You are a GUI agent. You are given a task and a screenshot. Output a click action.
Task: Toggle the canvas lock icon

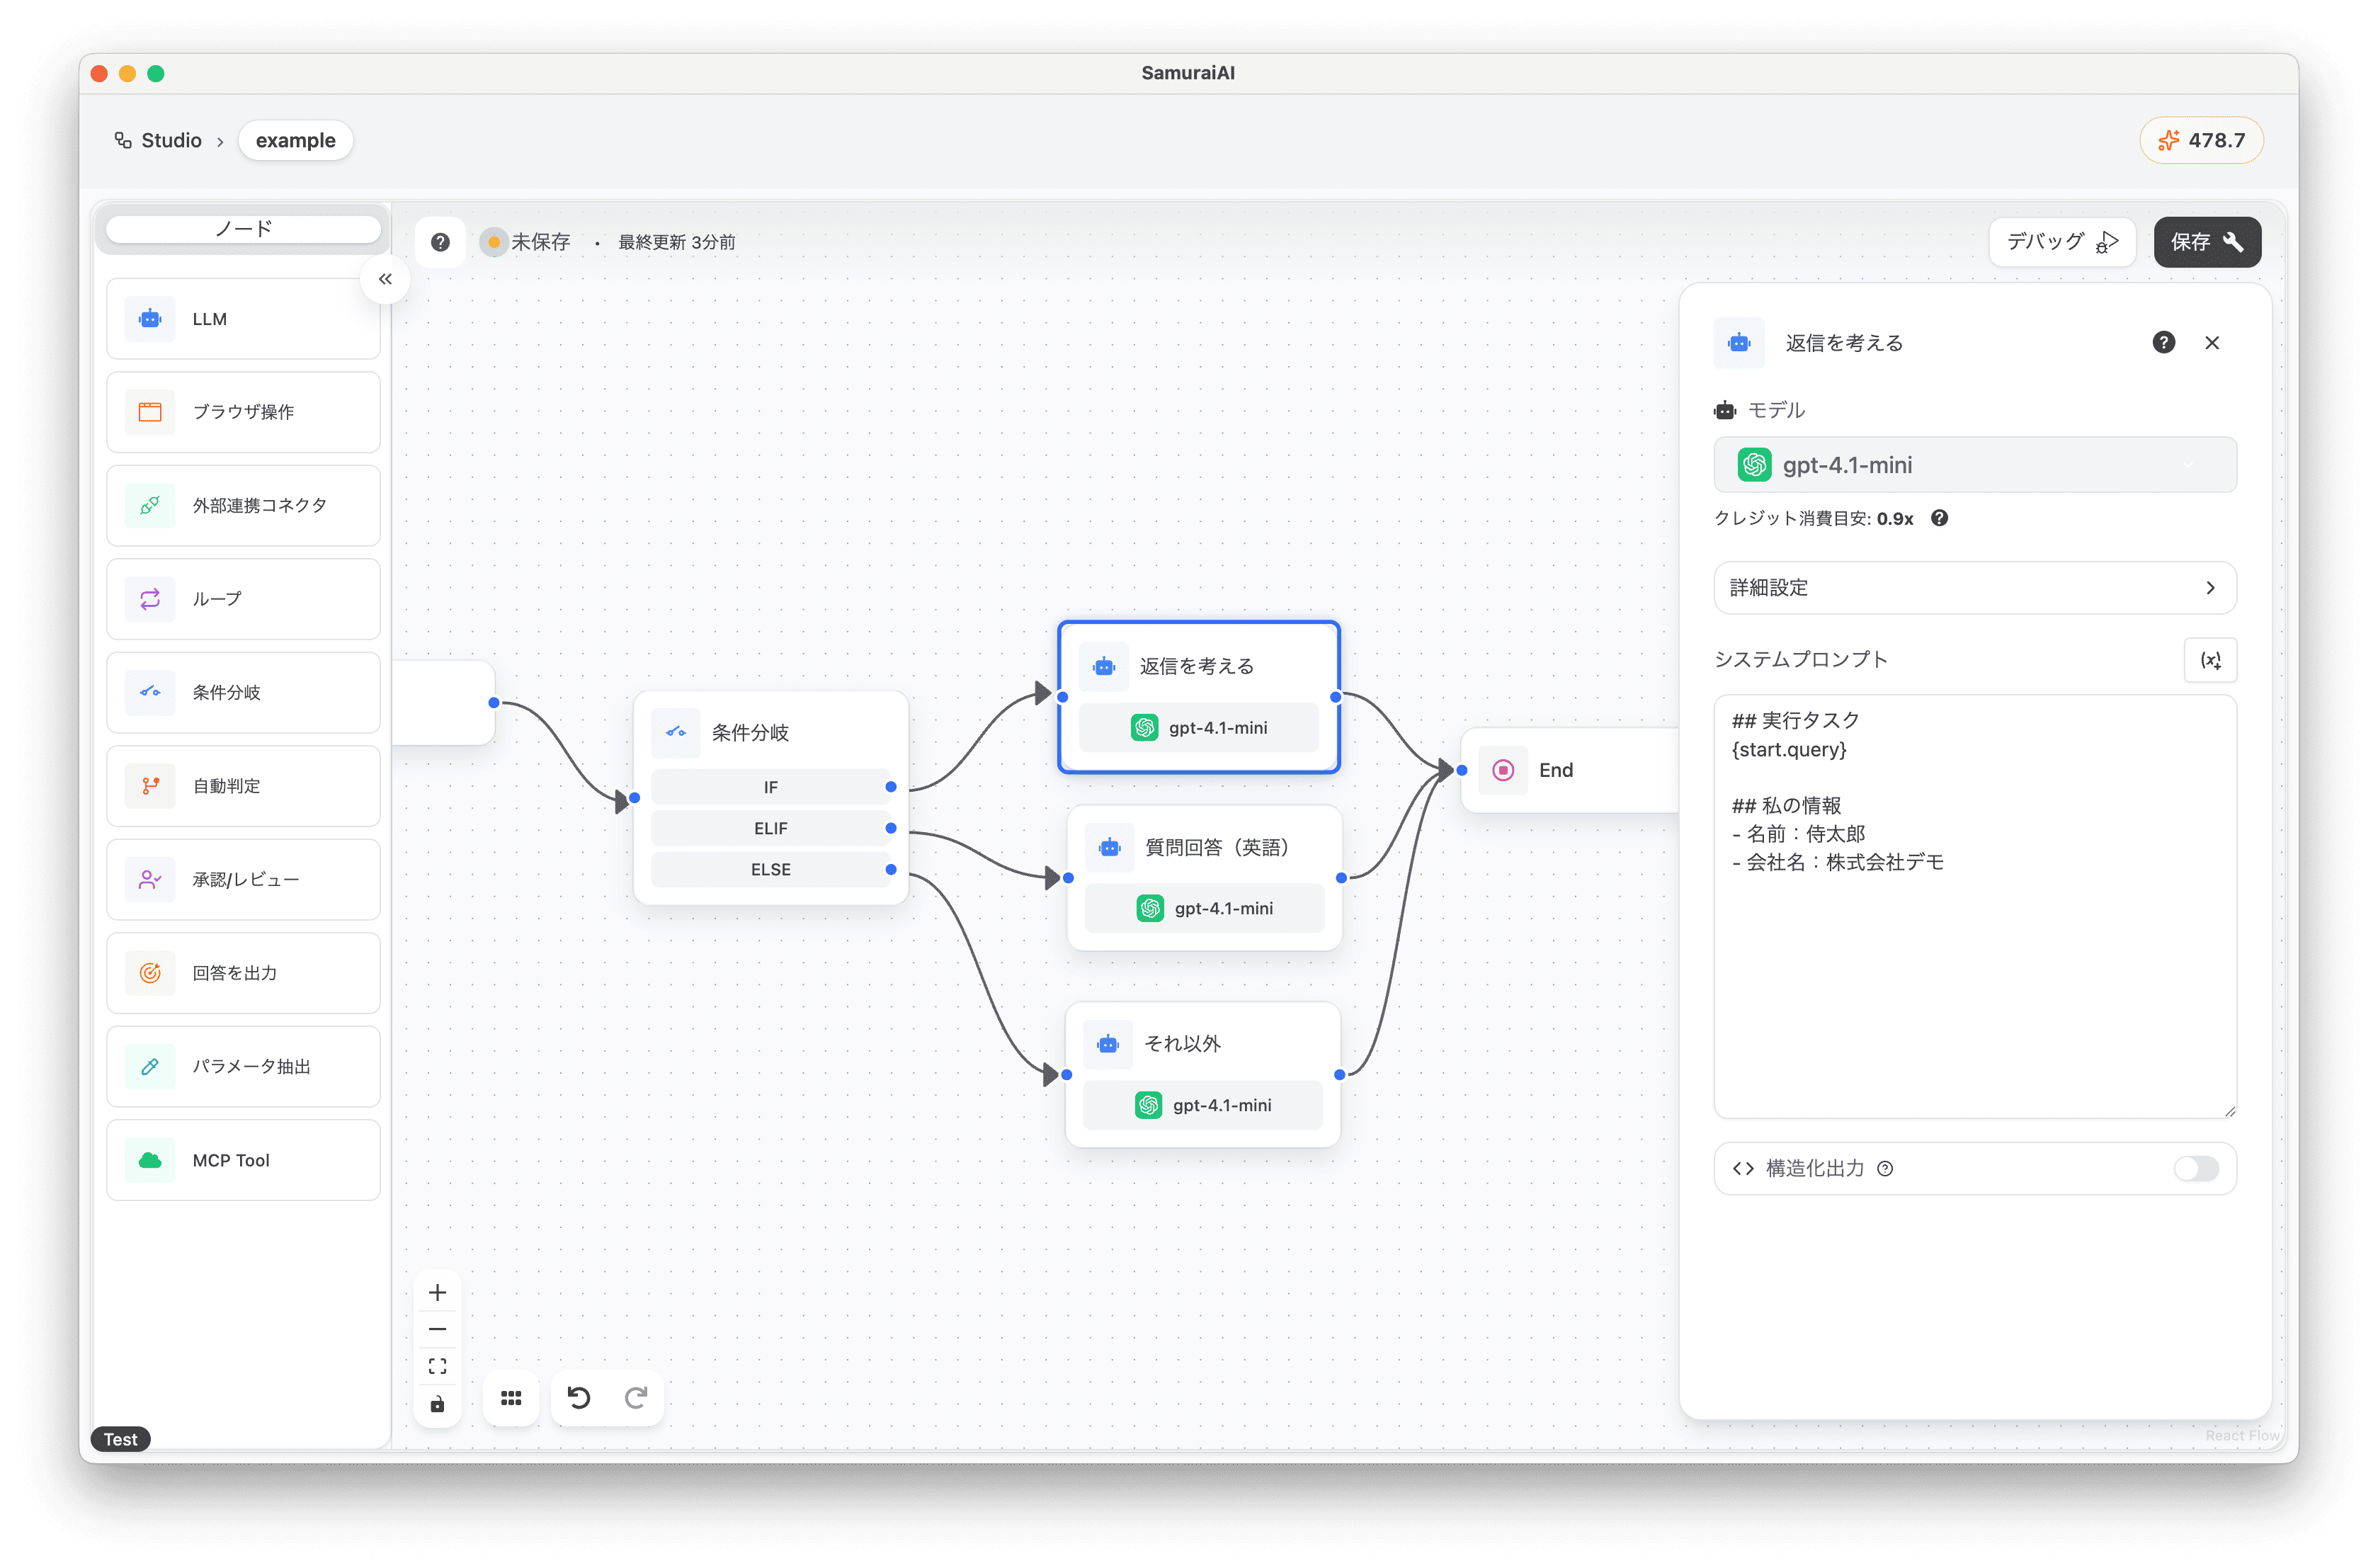pos(437,1404)
